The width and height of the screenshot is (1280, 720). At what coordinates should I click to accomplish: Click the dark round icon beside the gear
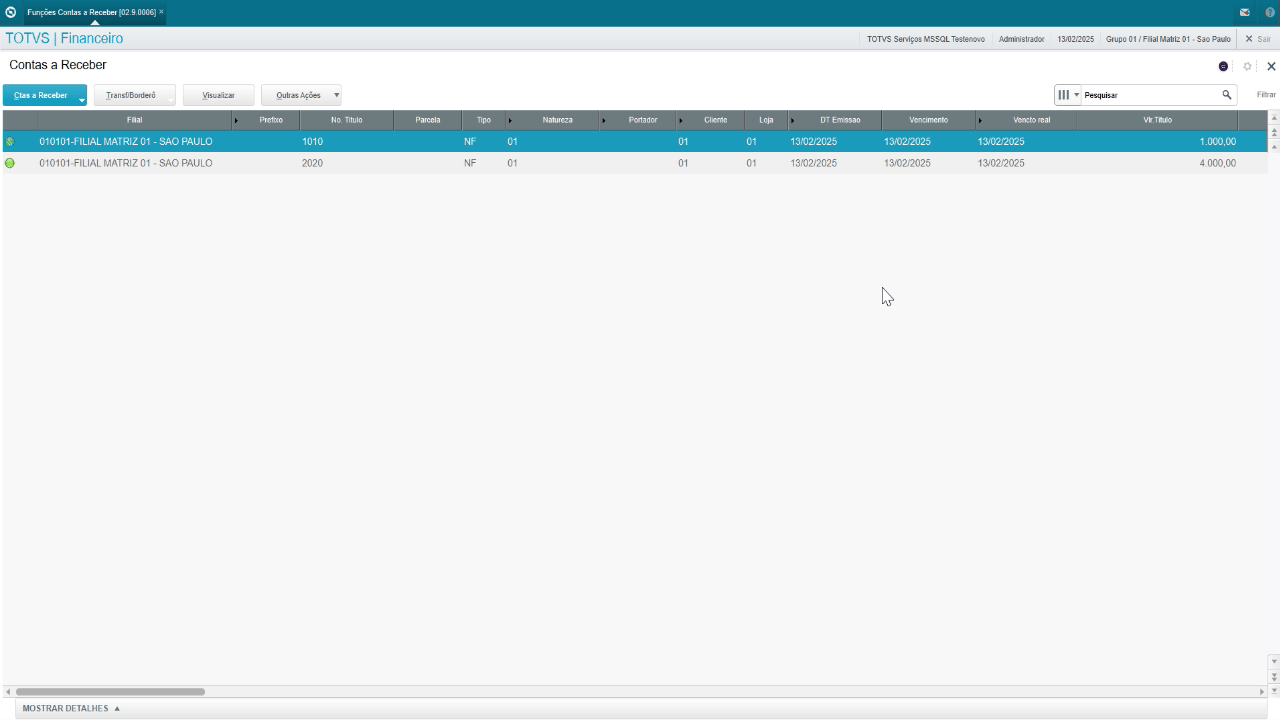click(1223, 66)
